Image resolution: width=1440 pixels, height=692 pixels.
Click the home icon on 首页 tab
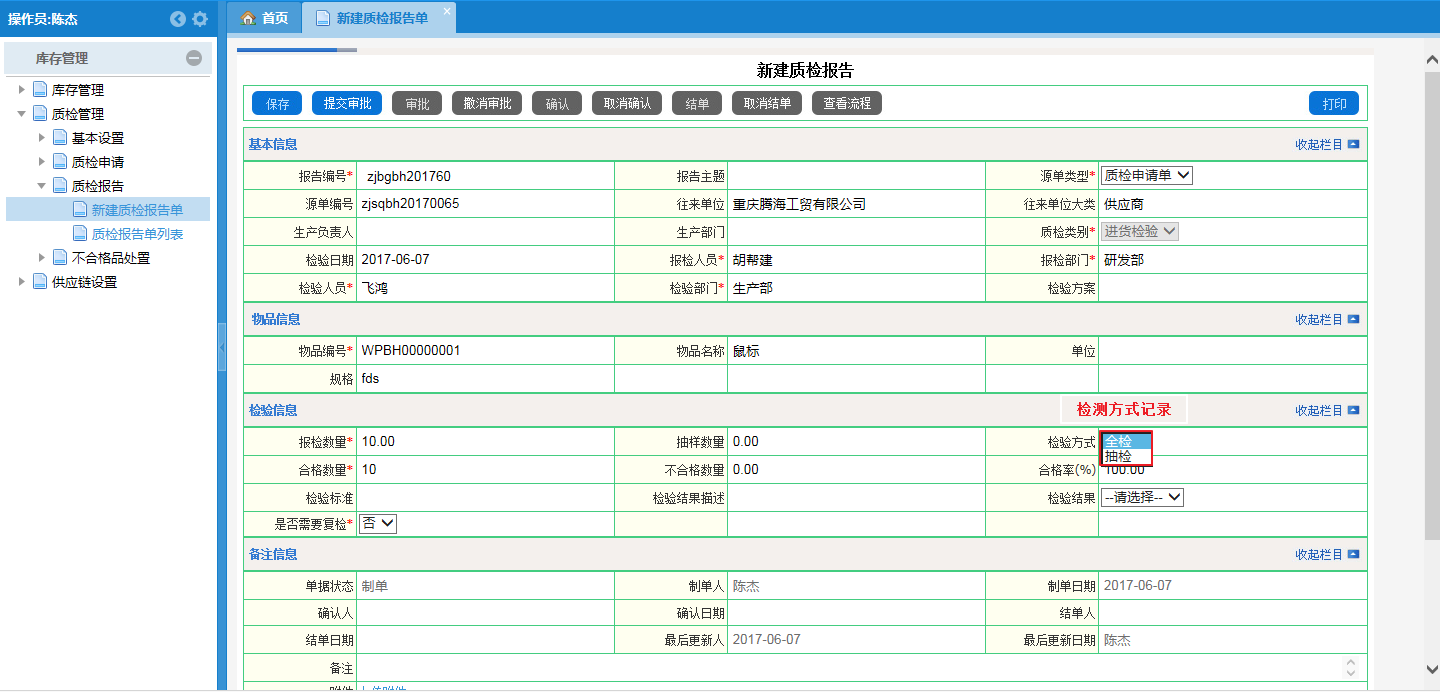point(248,18)
